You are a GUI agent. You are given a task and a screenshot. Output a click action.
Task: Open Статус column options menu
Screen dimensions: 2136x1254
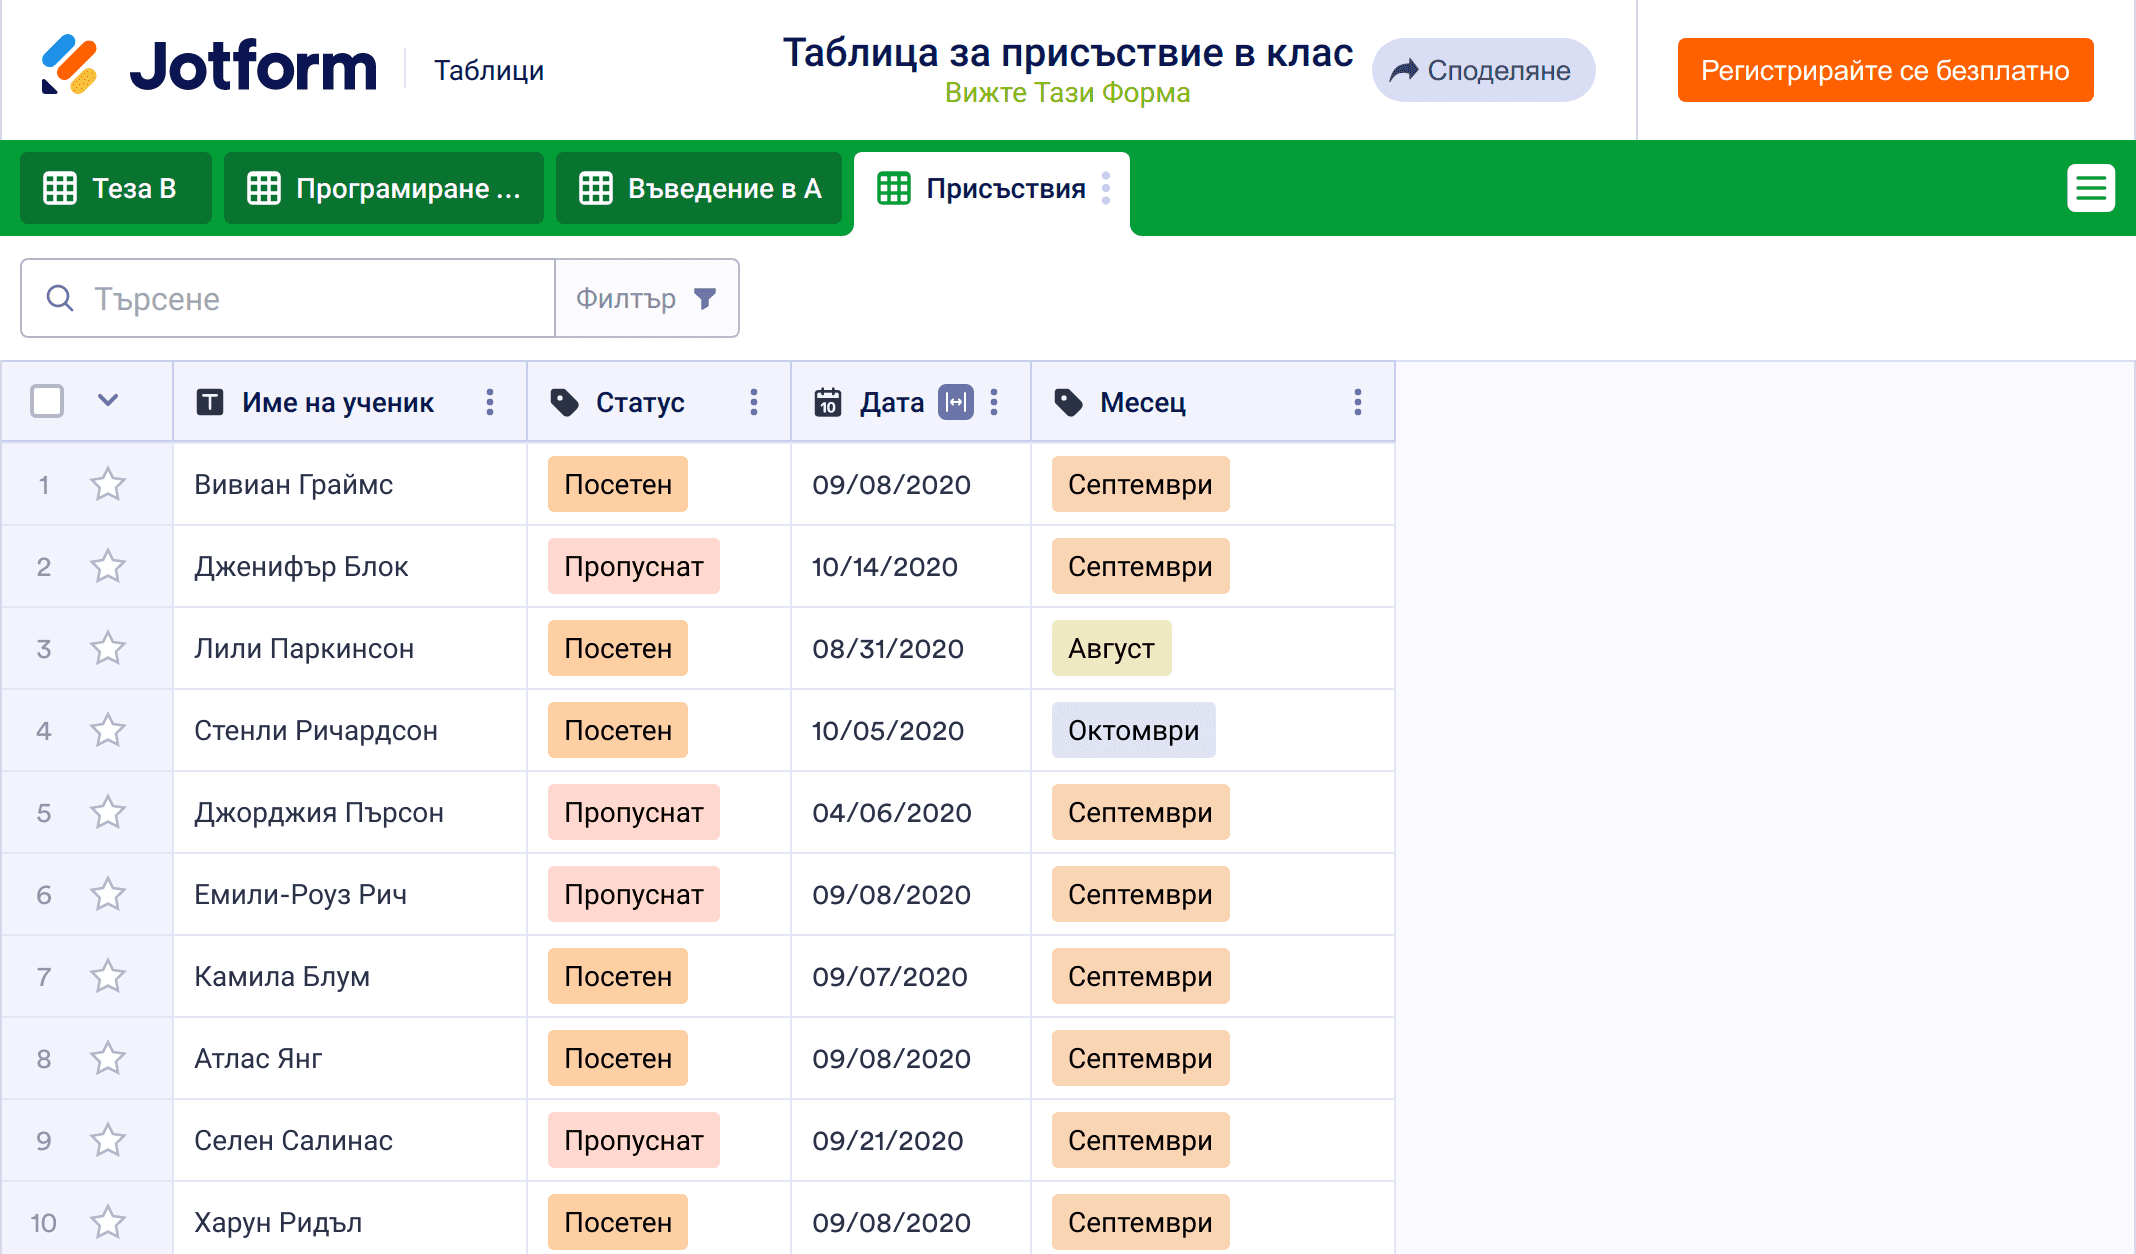pyautogui.click(x=754, y=402)
